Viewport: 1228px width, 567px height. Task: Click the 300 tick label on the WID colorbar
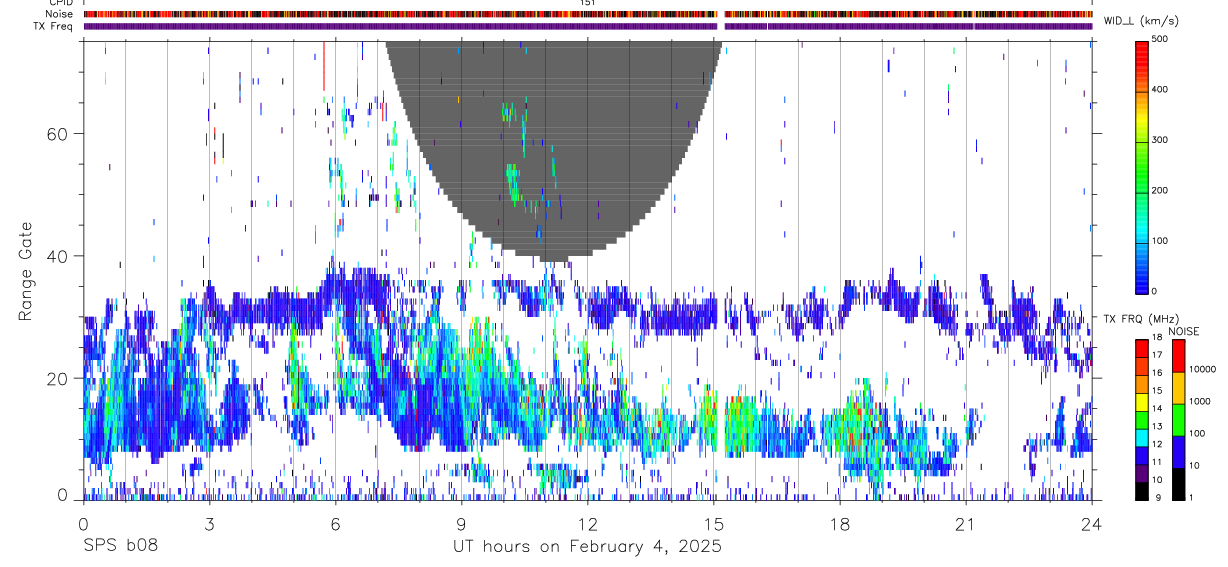[x=1161, y=140]
